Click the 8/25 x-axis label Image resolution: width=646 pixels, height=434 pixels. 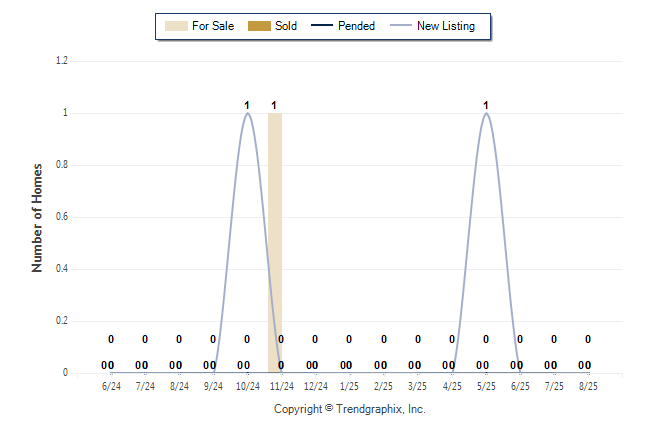(x=588, y=386)
